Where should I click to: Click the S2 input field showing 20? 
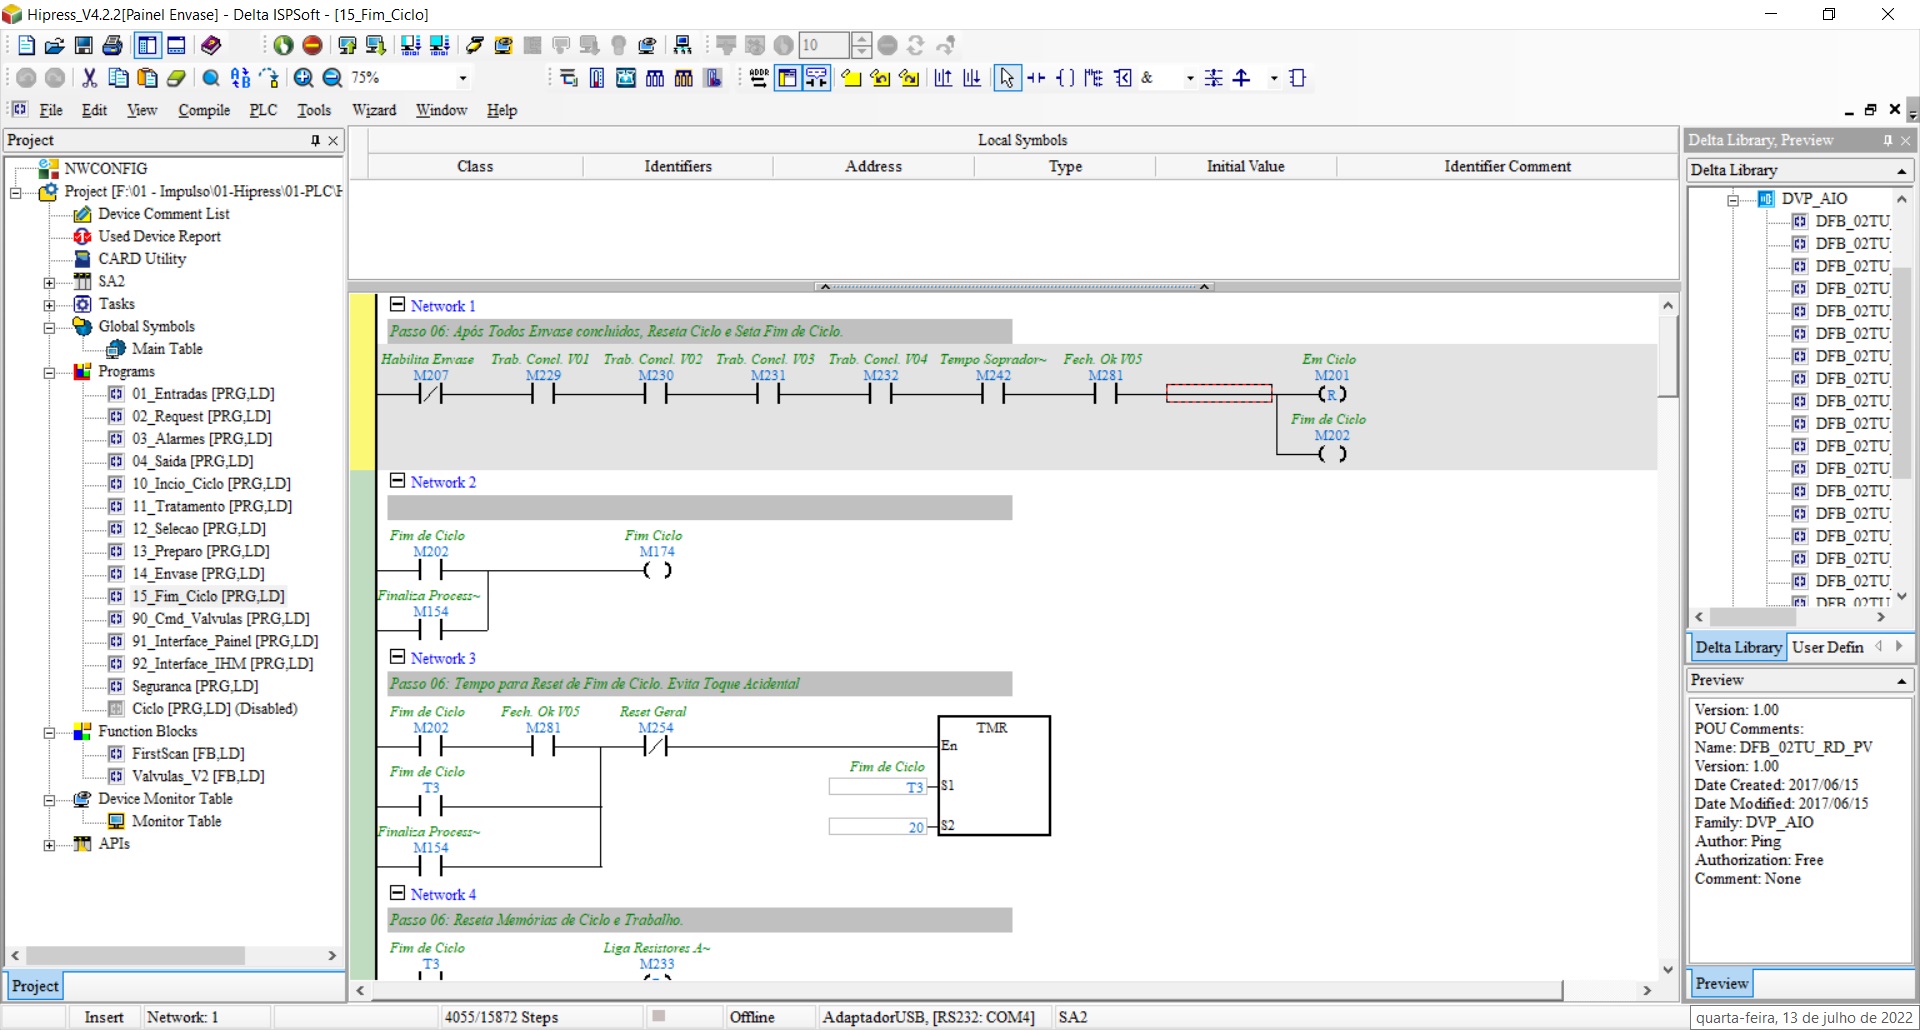(878, 827)
